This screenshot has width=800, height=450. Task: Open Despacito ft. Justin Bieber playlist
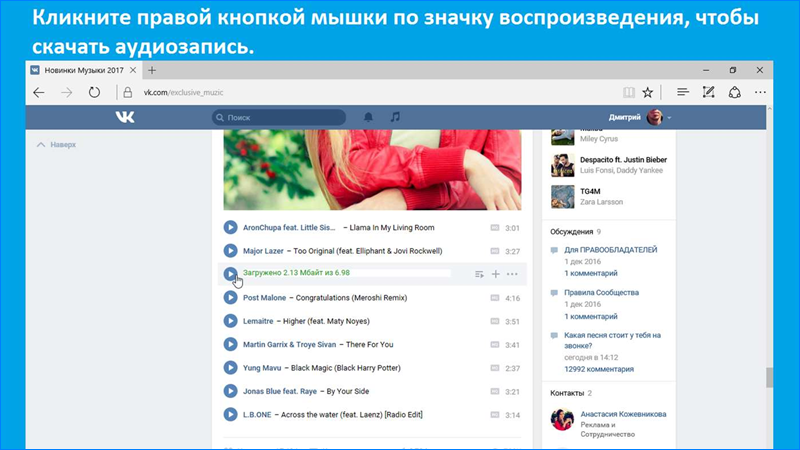[x=623, y=160]
